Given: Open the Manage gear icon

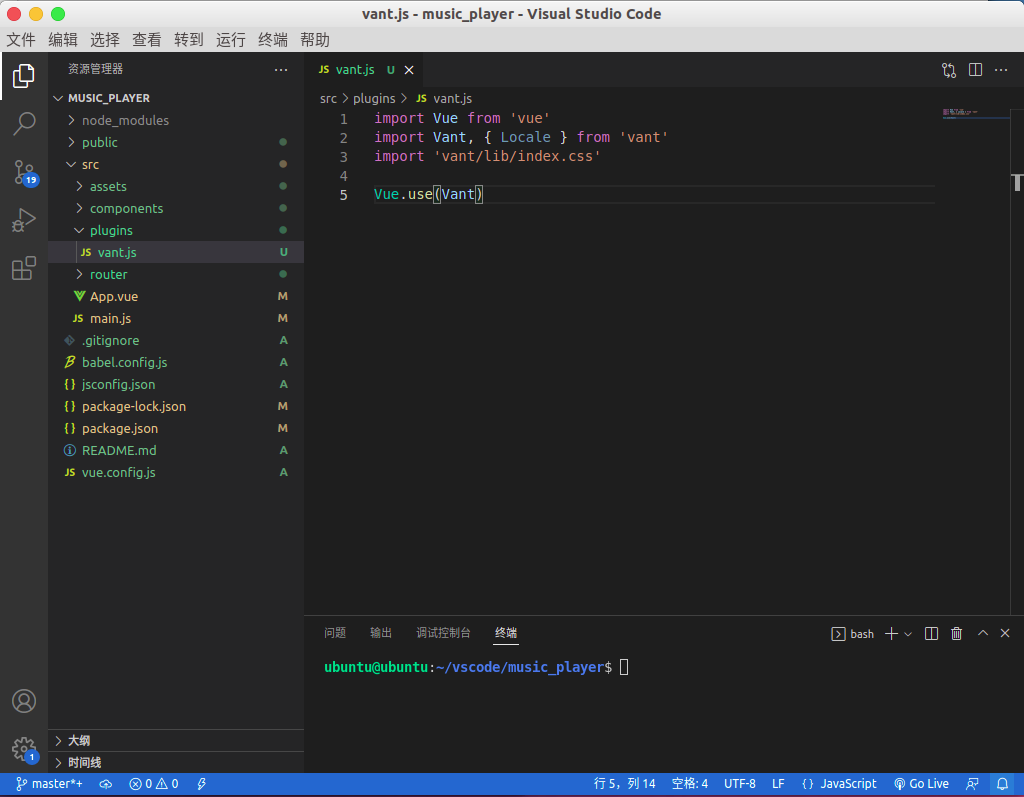Looking at the screenshot, I should (x=25, y=749).
